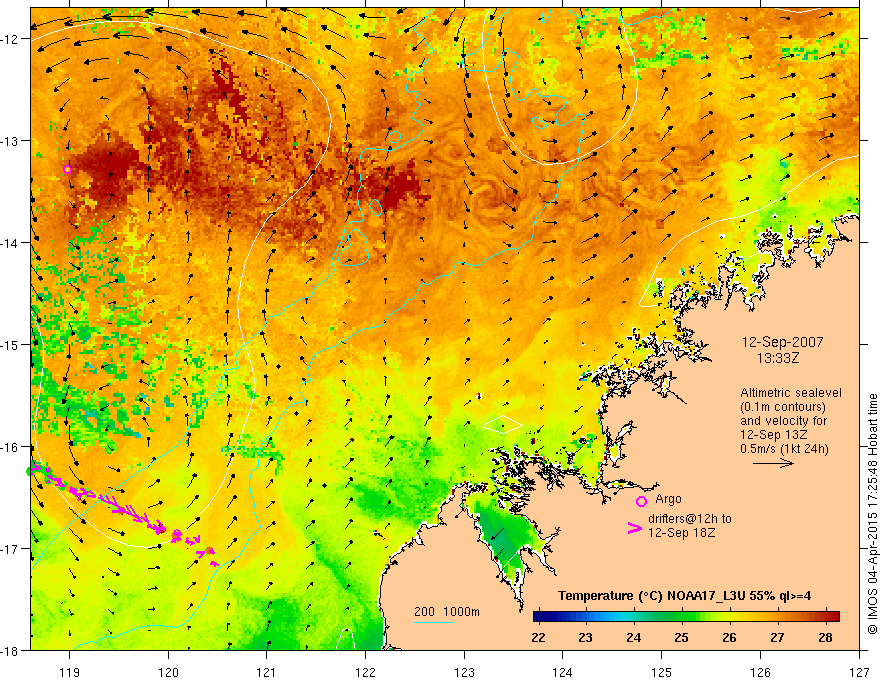This screenshot has height=680, width=880.
Task: Click the vertical IMOS copyright timestamp text
Action: coord(872,514)
